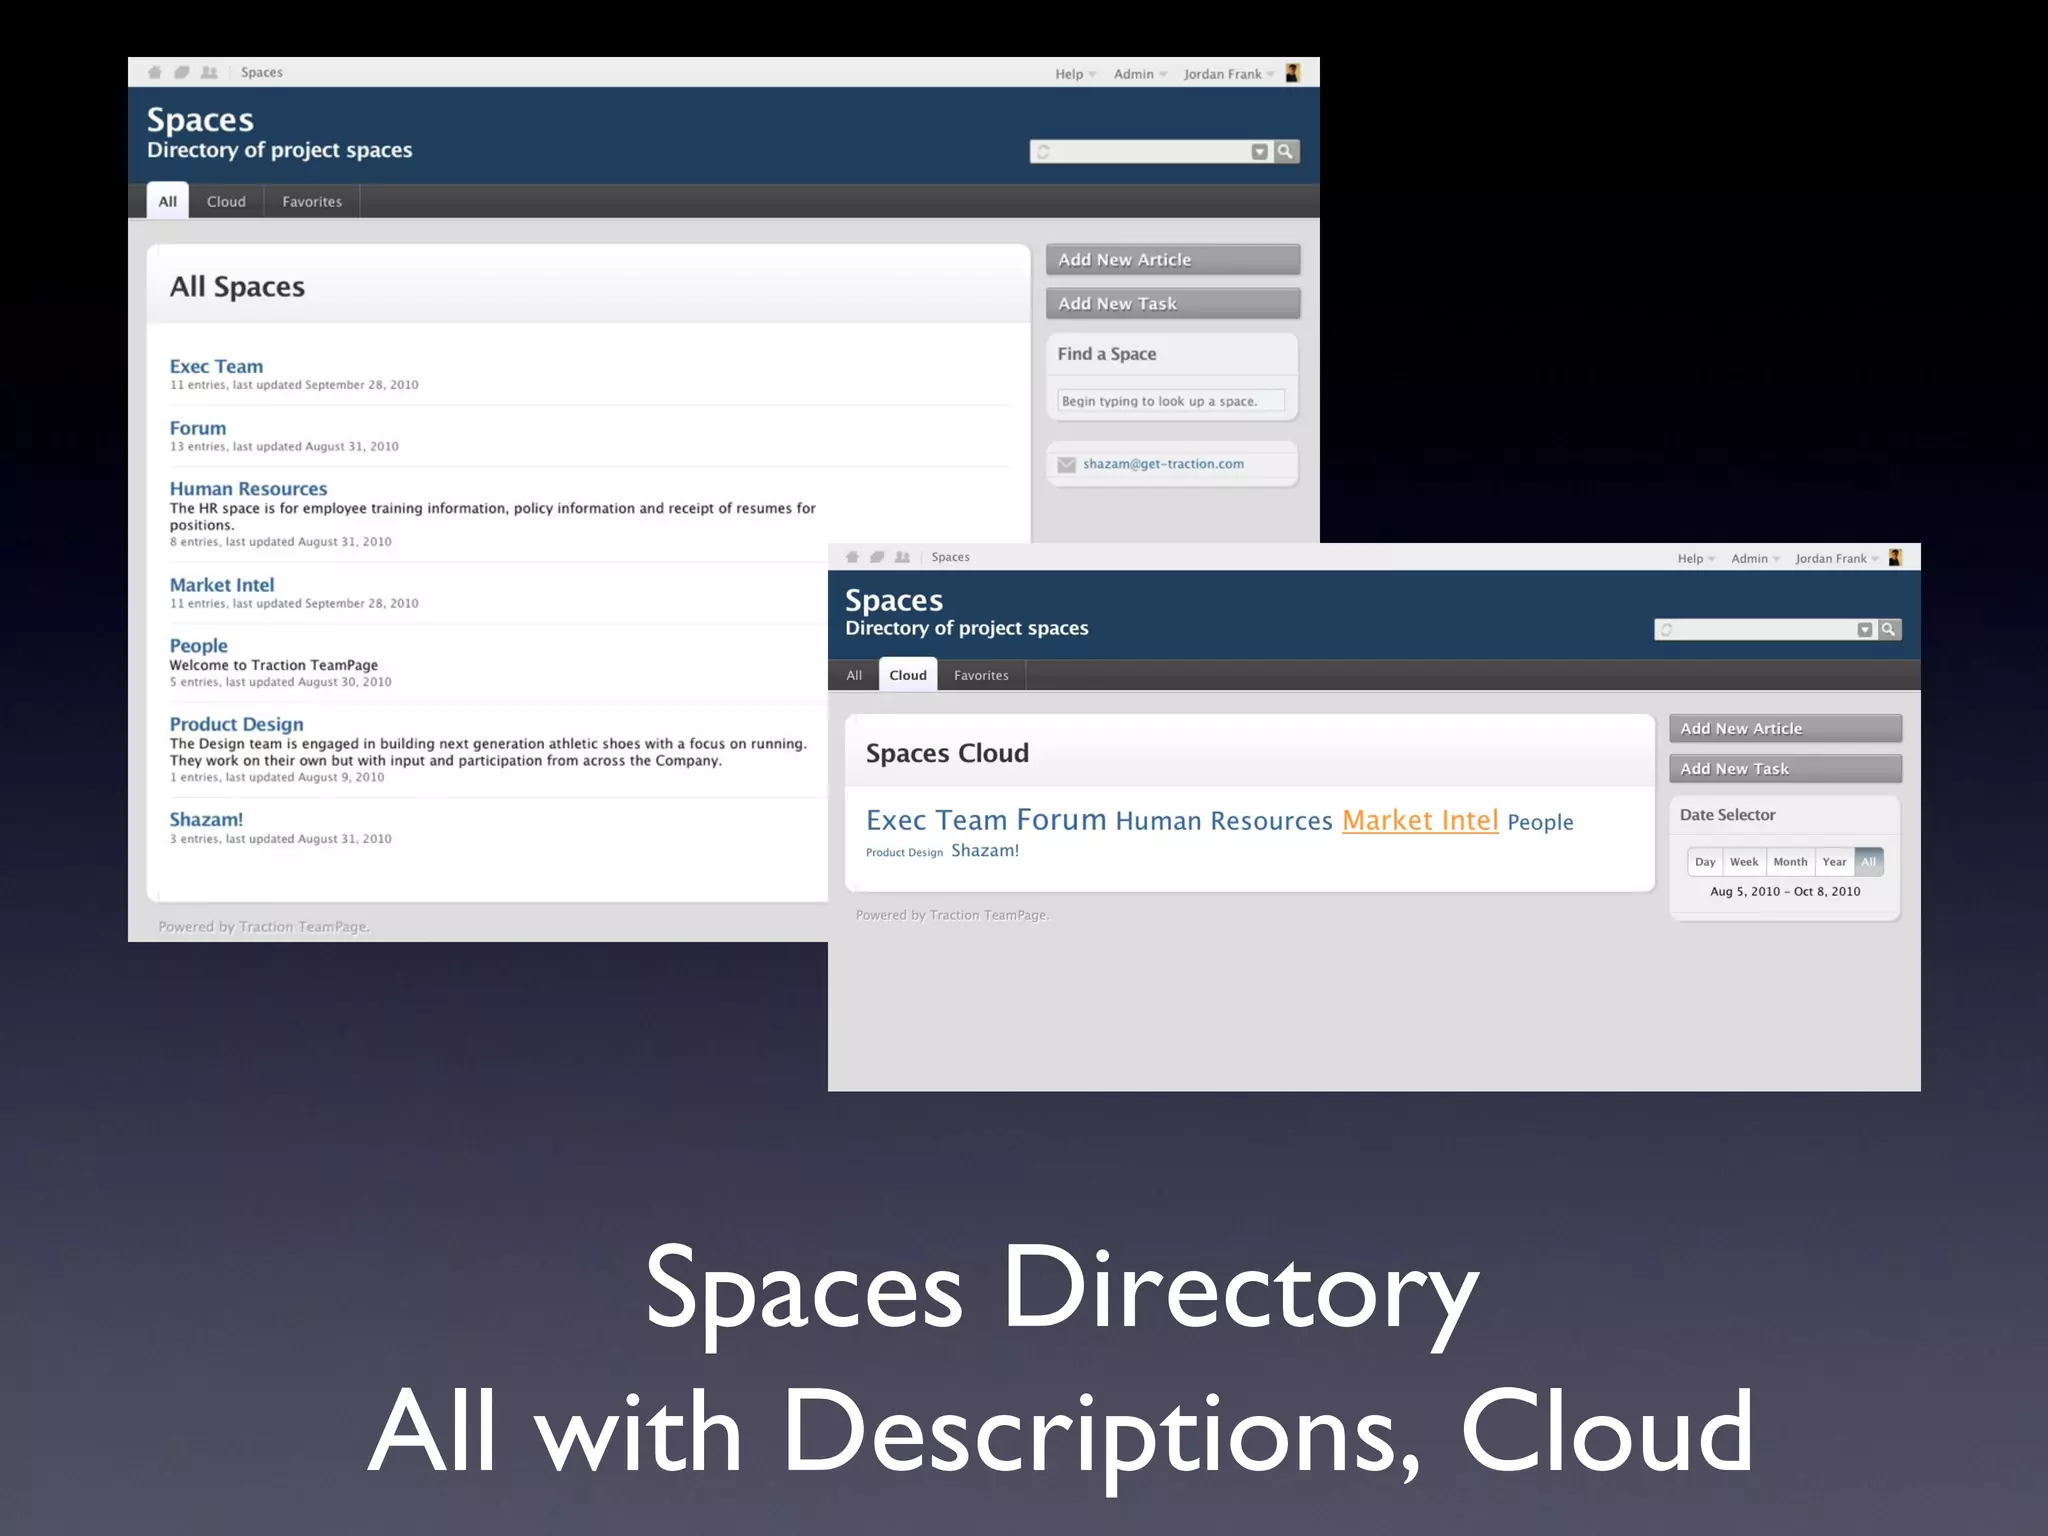Click Exec Team in Spaces Cloud

(x=937, y=820)
